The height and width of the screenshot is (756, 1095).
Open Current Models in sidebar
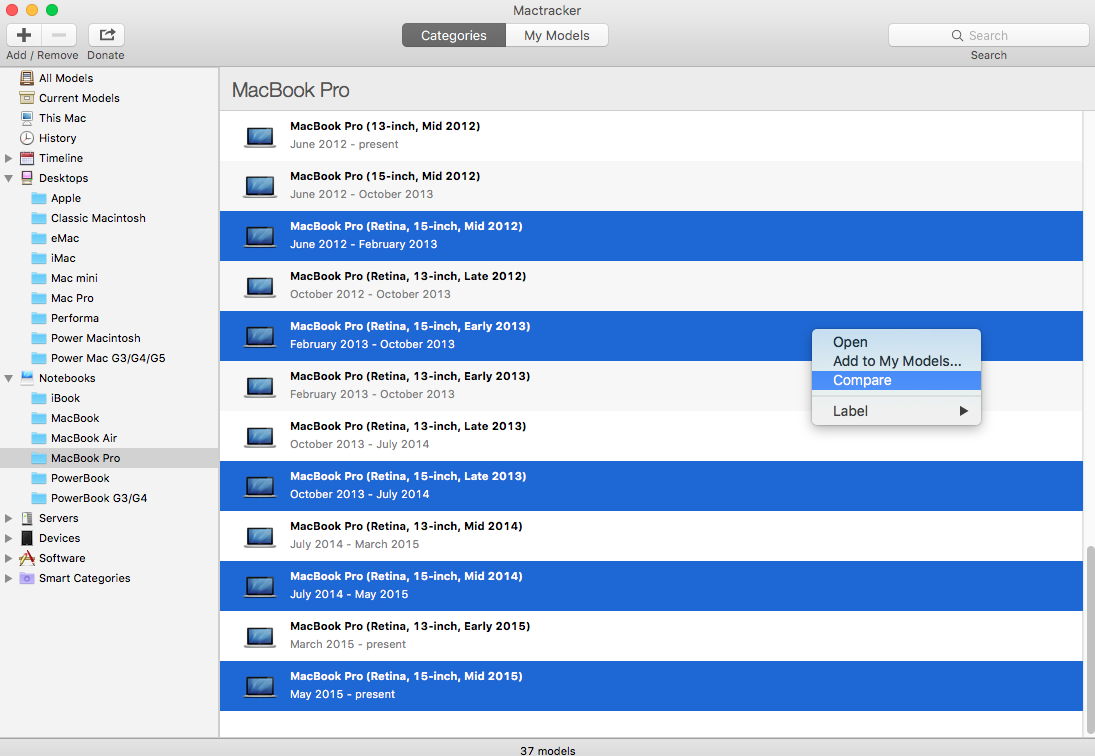coord(79,98)
